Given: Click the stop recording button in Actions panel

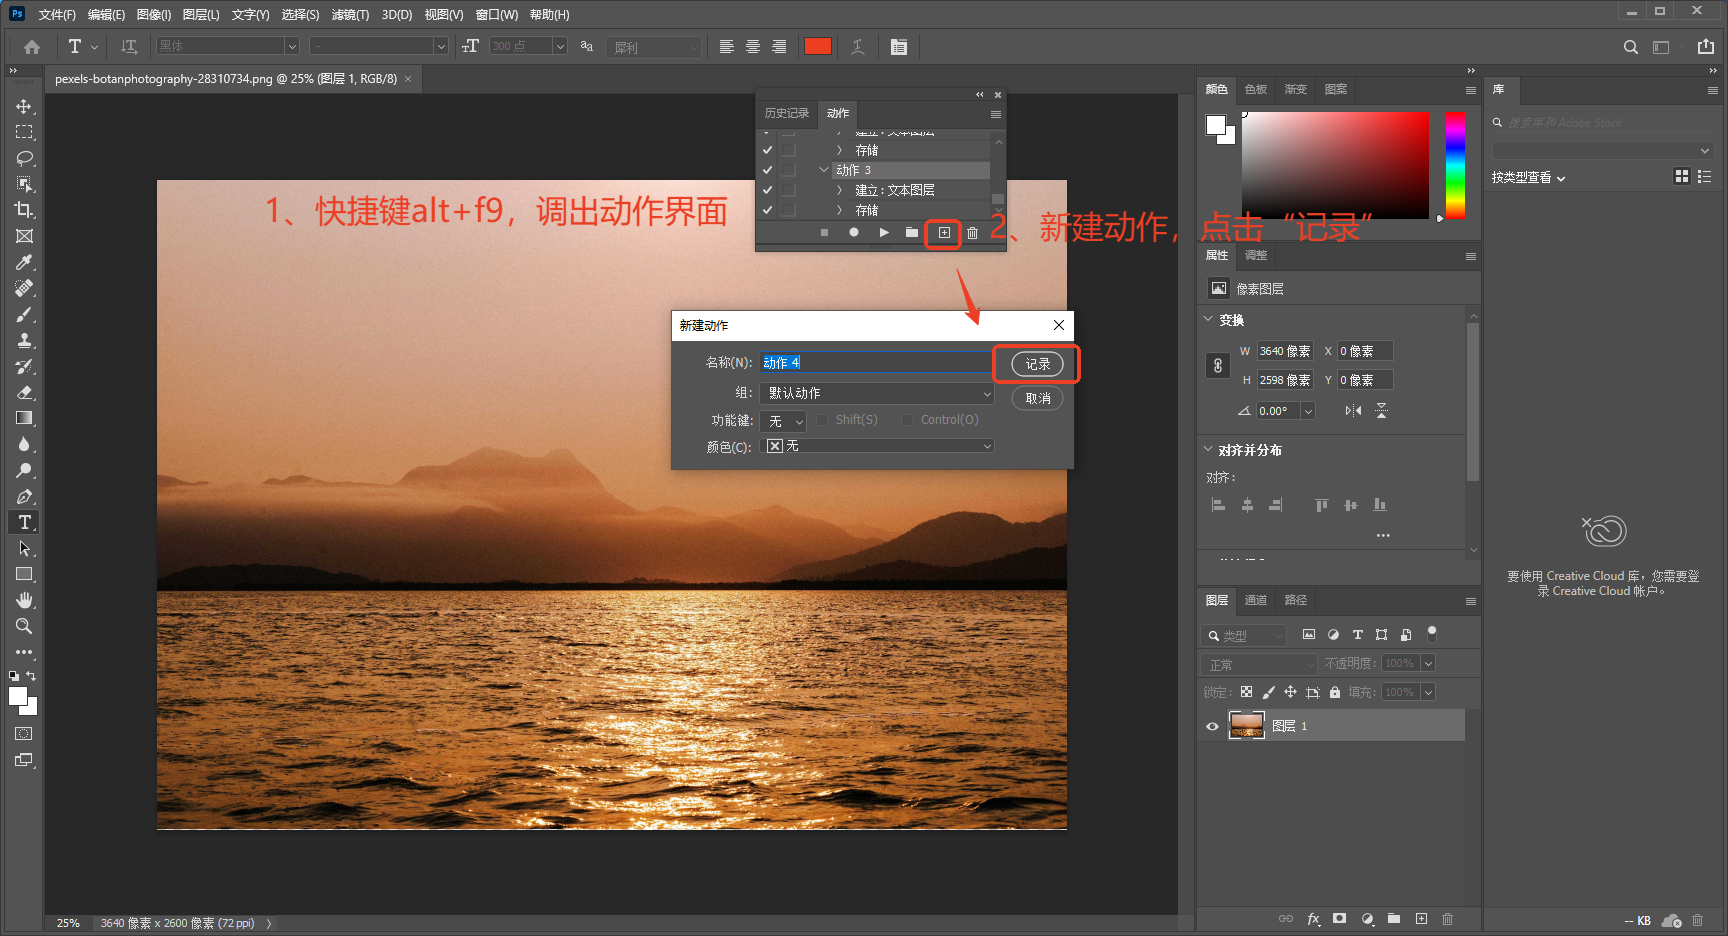Looking at the screenshot, I should coord(824,232).
